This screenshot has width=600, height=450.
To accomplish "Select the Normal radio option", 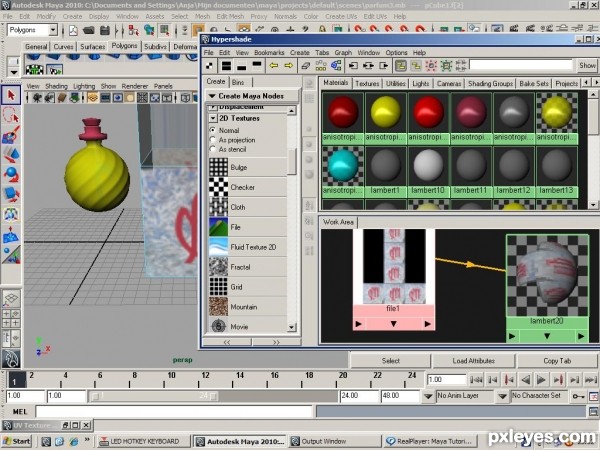I will [213, 130].
